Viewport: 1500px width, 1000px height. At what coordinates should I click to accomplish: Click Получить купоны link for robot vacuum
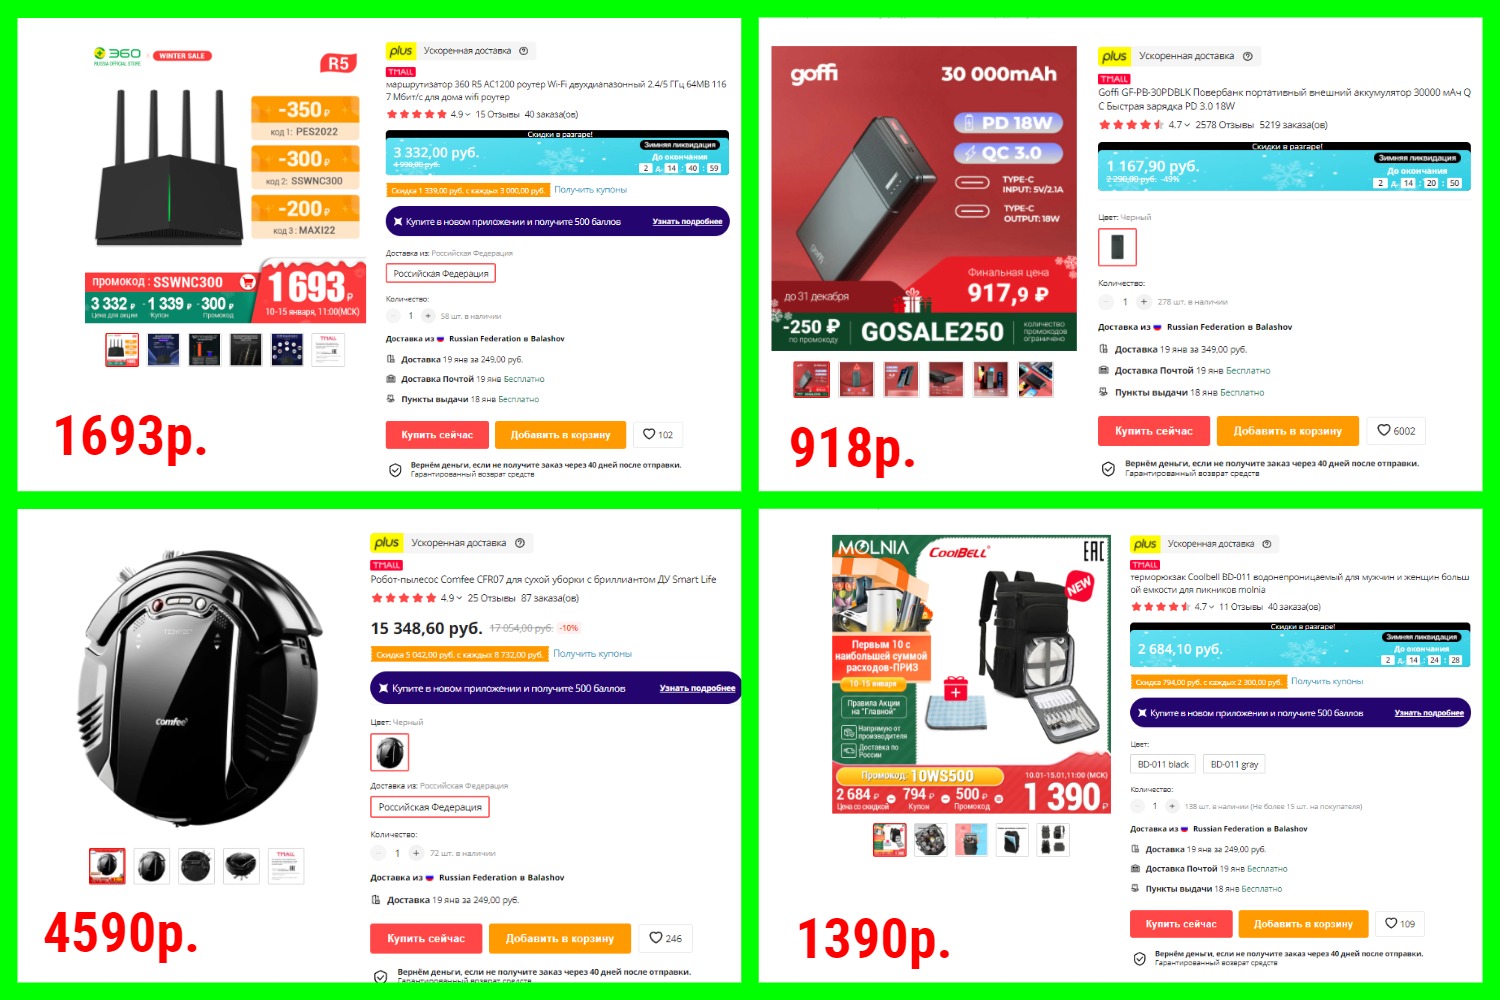[x=593, y=653]
